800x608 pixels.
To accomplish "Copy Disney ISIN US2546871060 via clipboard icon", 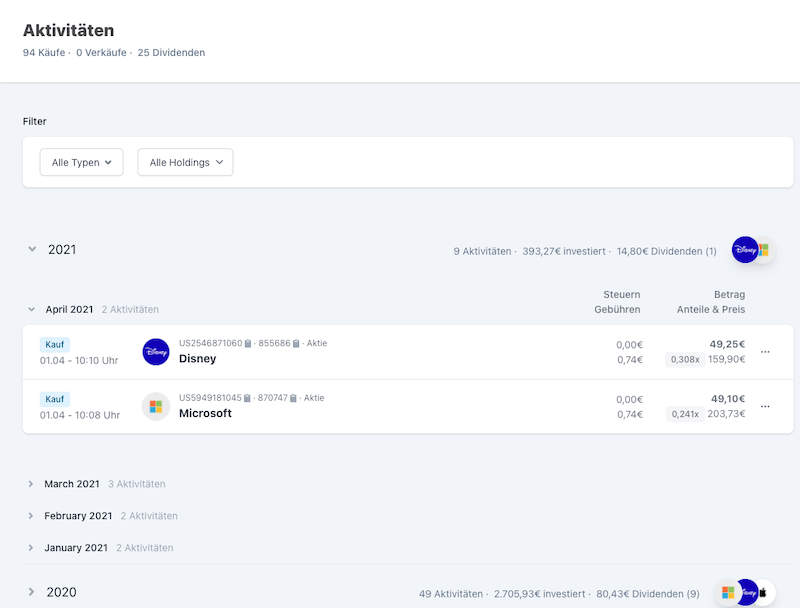I will (247, 344).
